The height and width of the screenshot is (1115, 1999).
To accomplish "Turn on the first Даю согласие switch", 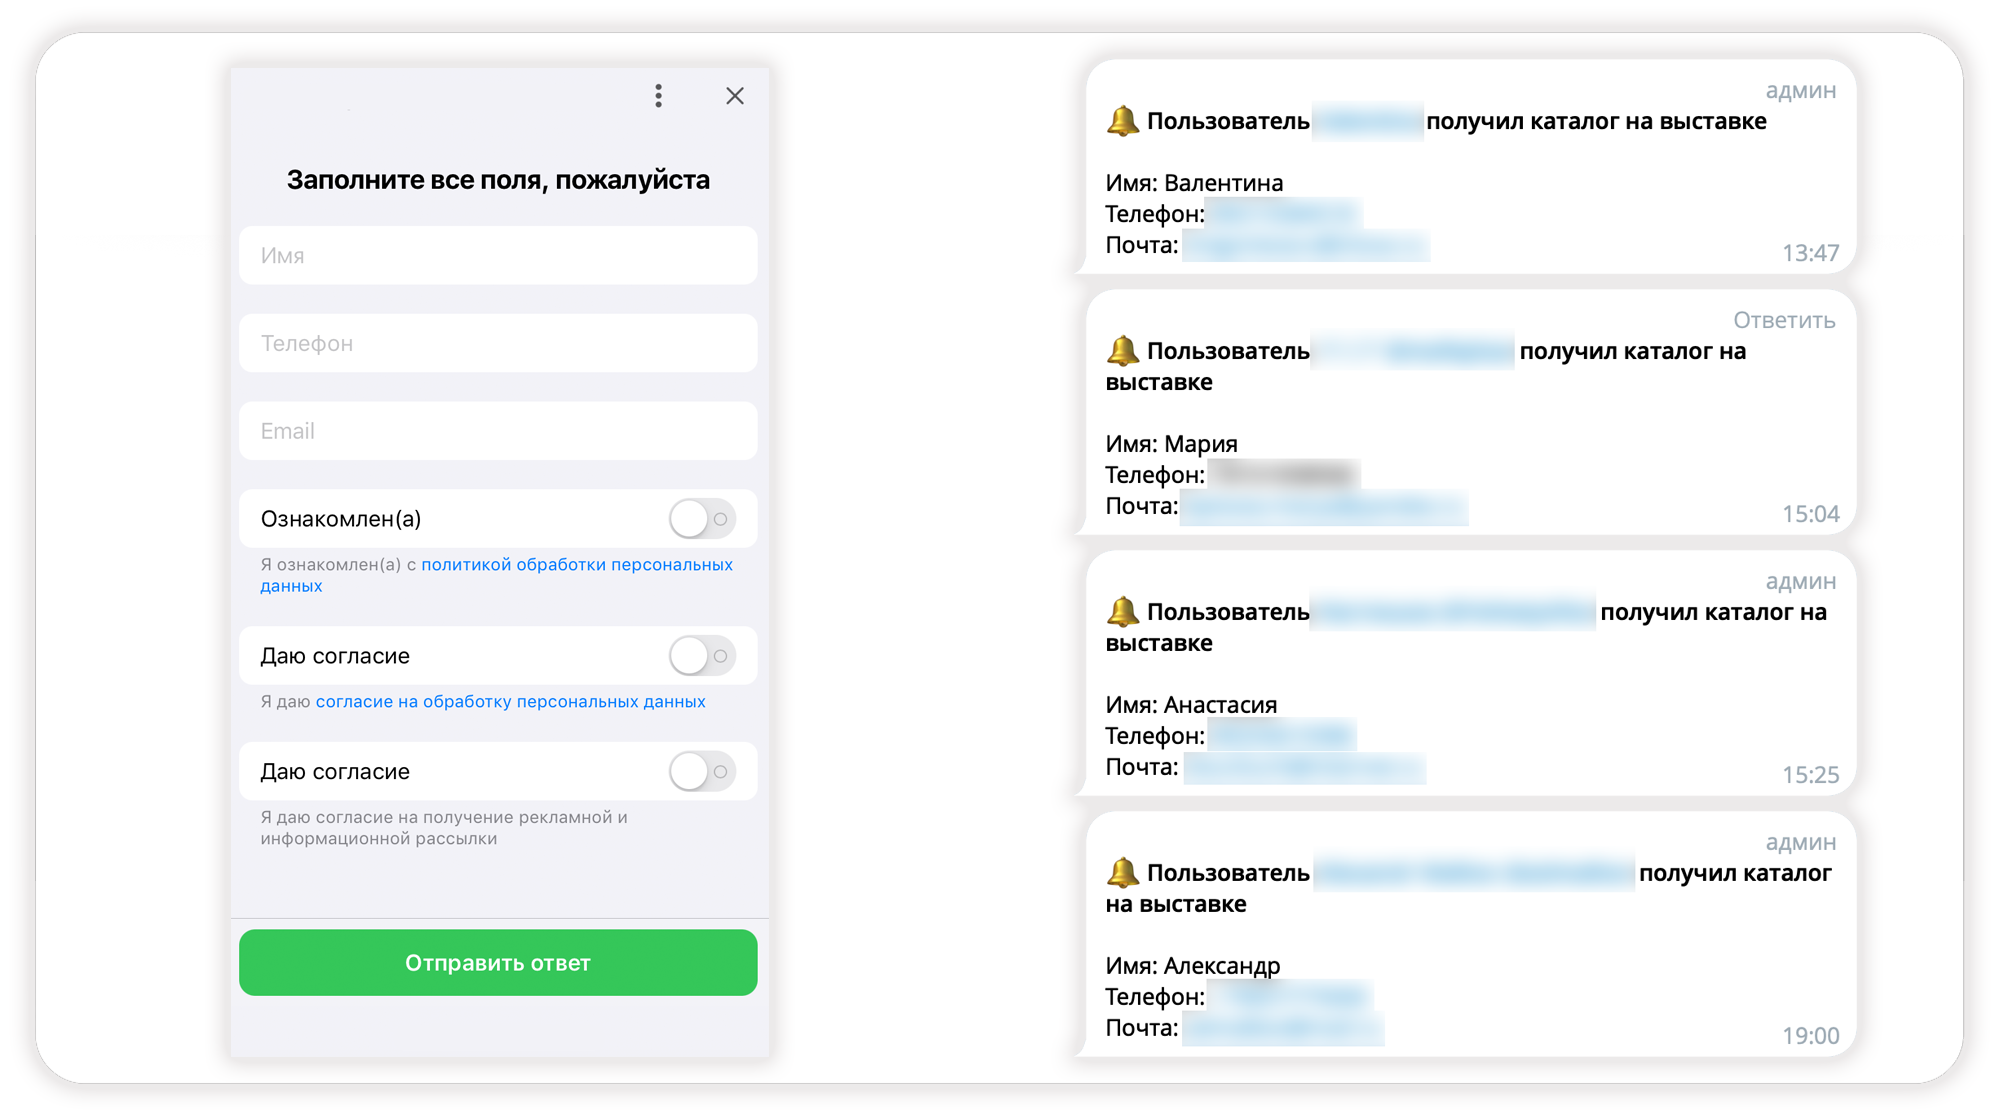I will click(x=701, y=656).
